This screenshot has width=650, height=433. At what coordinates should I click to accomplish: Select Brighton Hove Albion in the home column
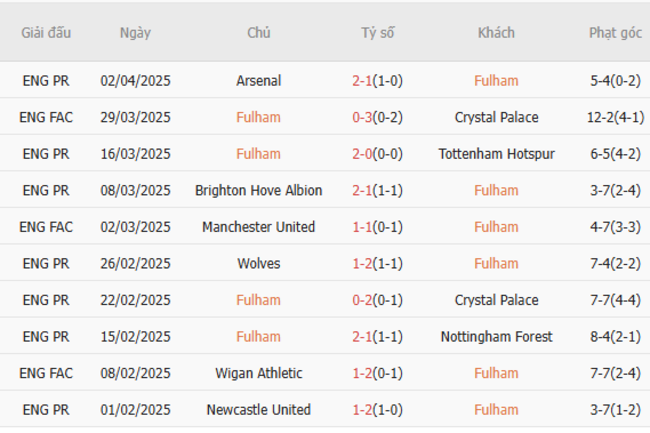tap(259, 191)
